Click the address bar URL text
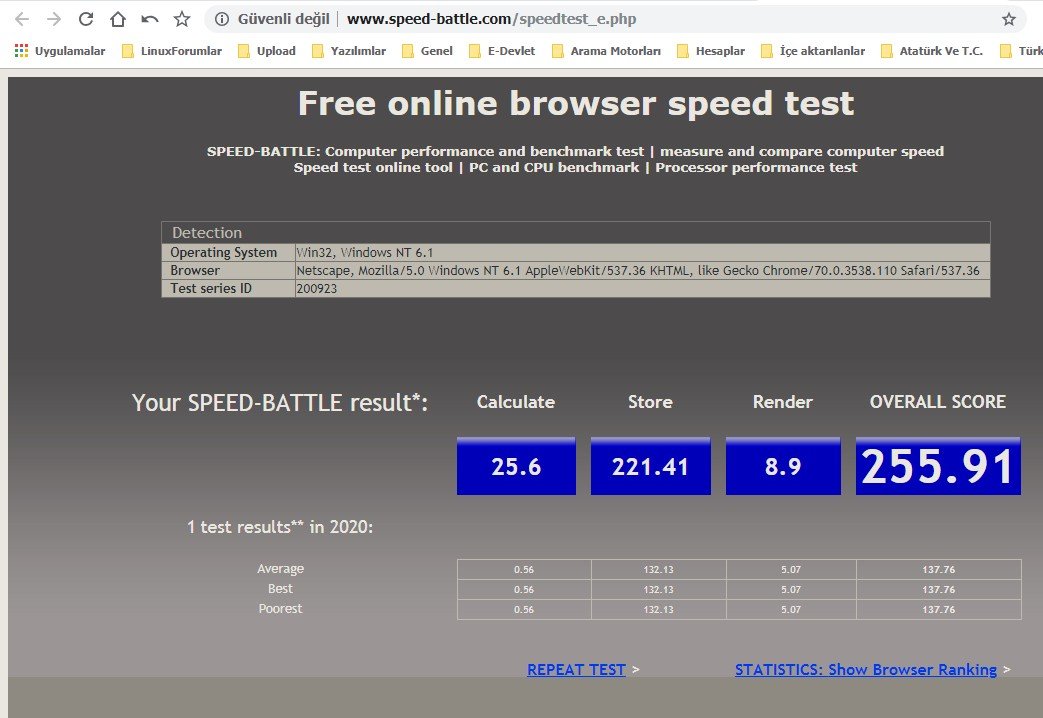The width and height of the screenshot is (1043, 718). (492, 19)
